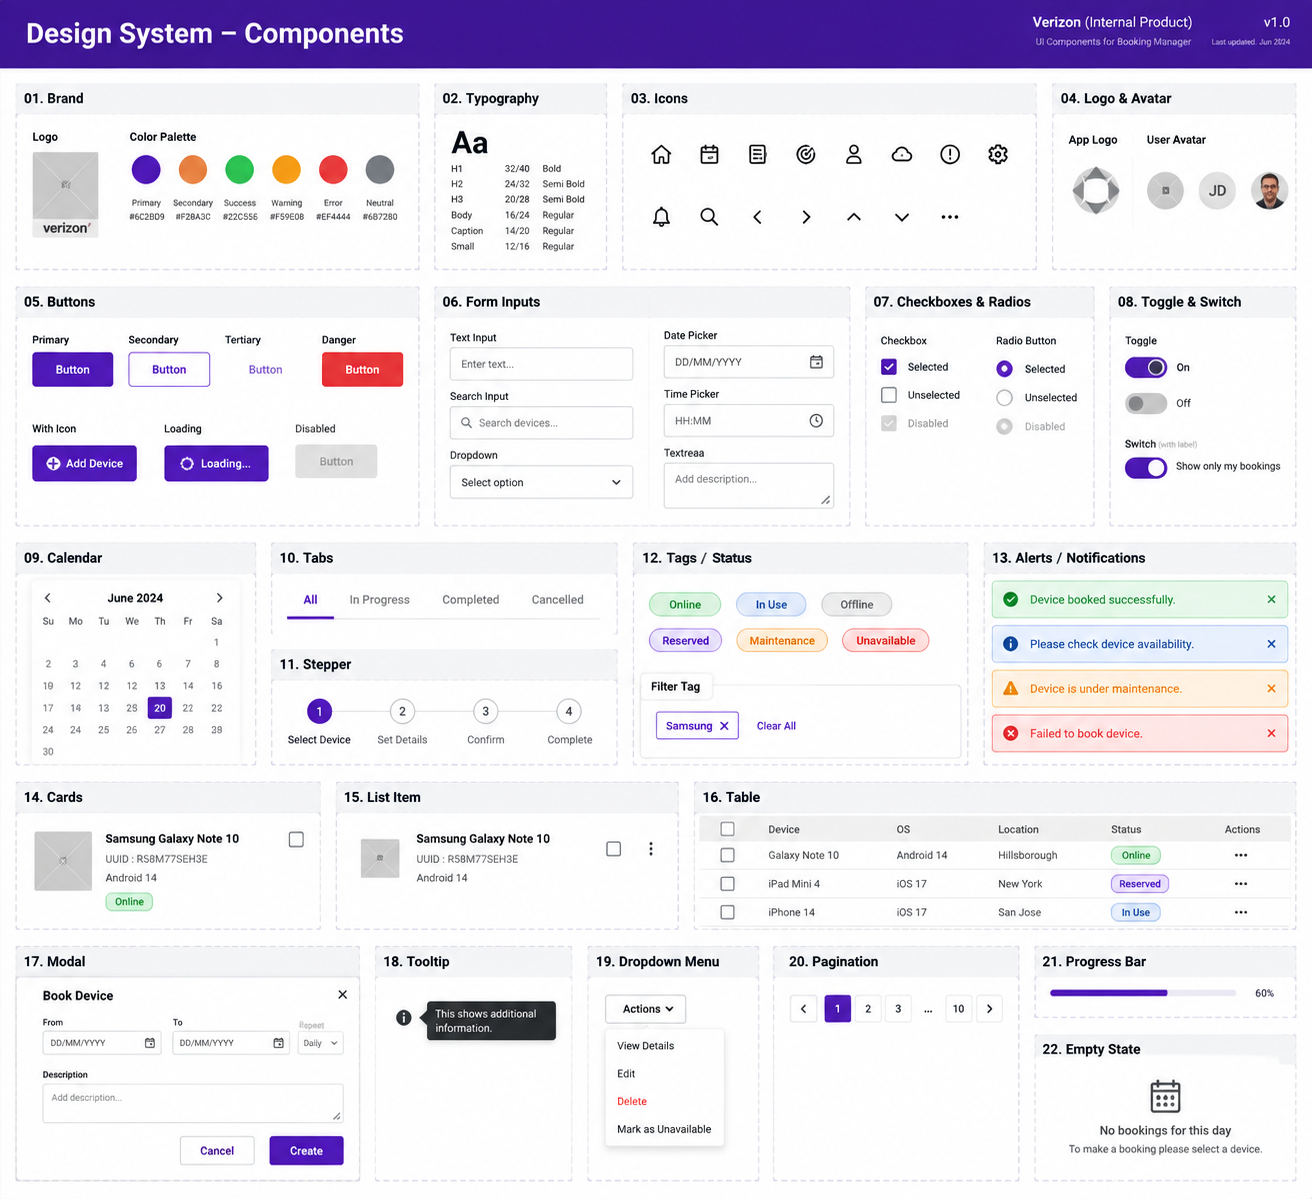Open the Select option dropdown
Viewport: 1312px width, 1199px height.
pos(541,482)
